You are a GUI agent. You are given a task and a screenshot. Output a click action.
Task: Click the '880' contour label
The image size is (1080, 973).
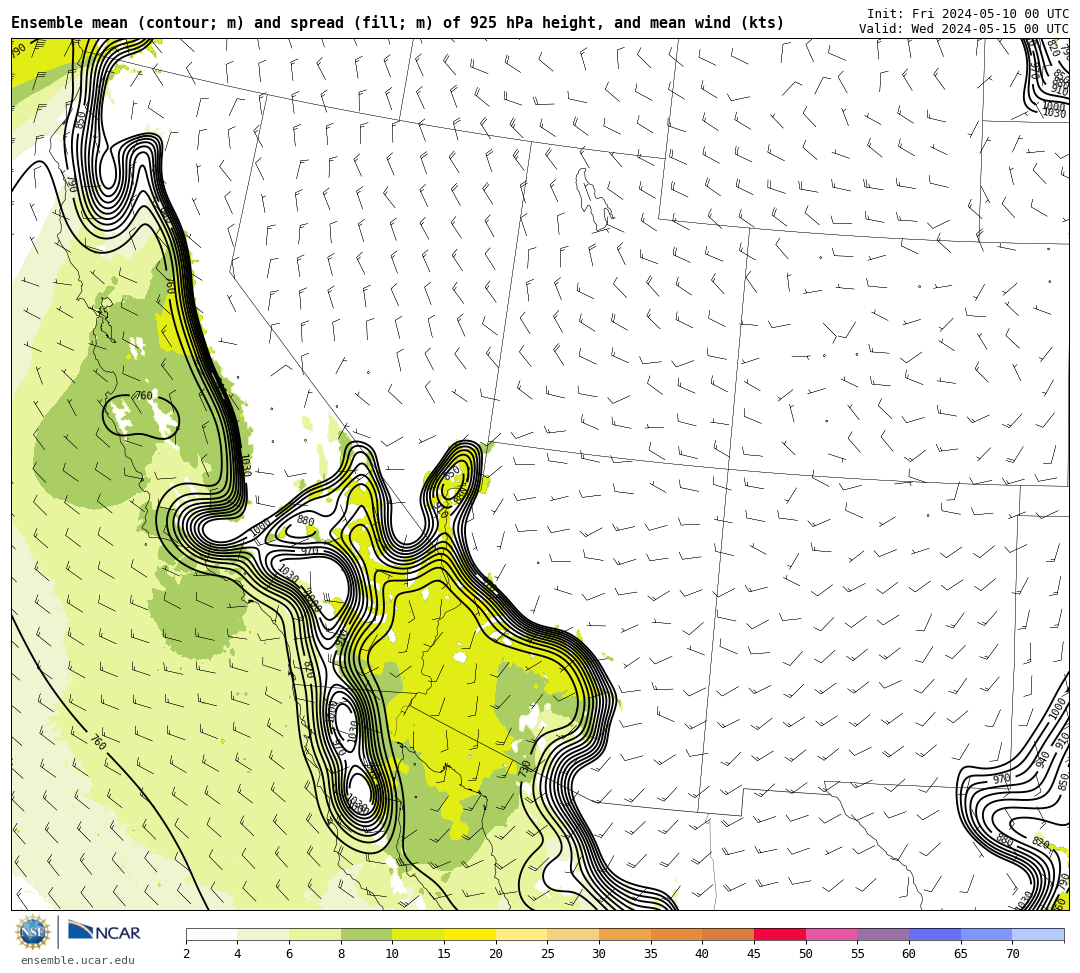click(x=305, y=521)
